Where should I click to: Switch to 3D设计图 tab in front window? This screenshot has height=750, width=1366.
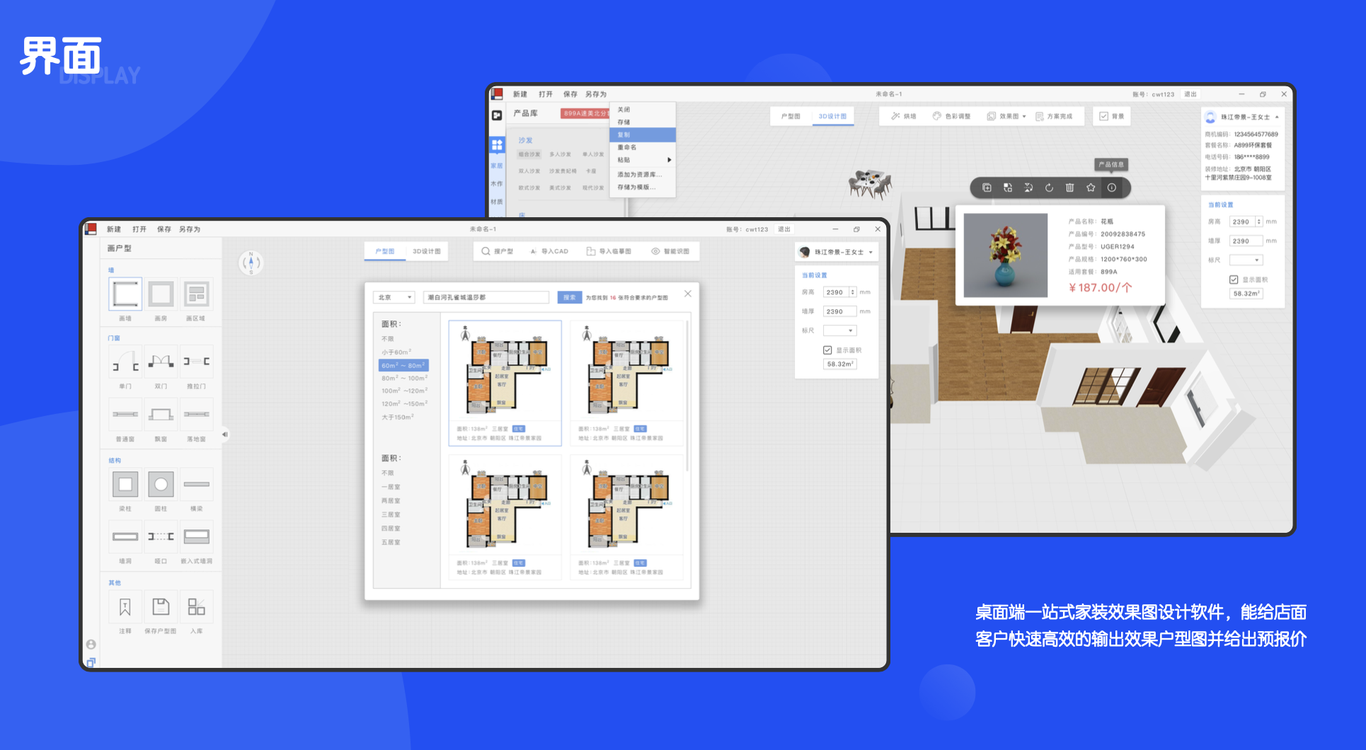click(427, 252)
